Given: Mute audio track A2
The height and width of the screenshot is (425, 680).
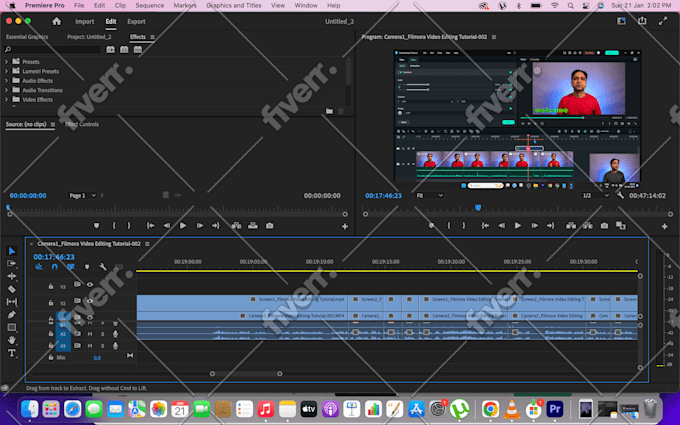Looking at the screenshot, I should [x=90, y=334].
